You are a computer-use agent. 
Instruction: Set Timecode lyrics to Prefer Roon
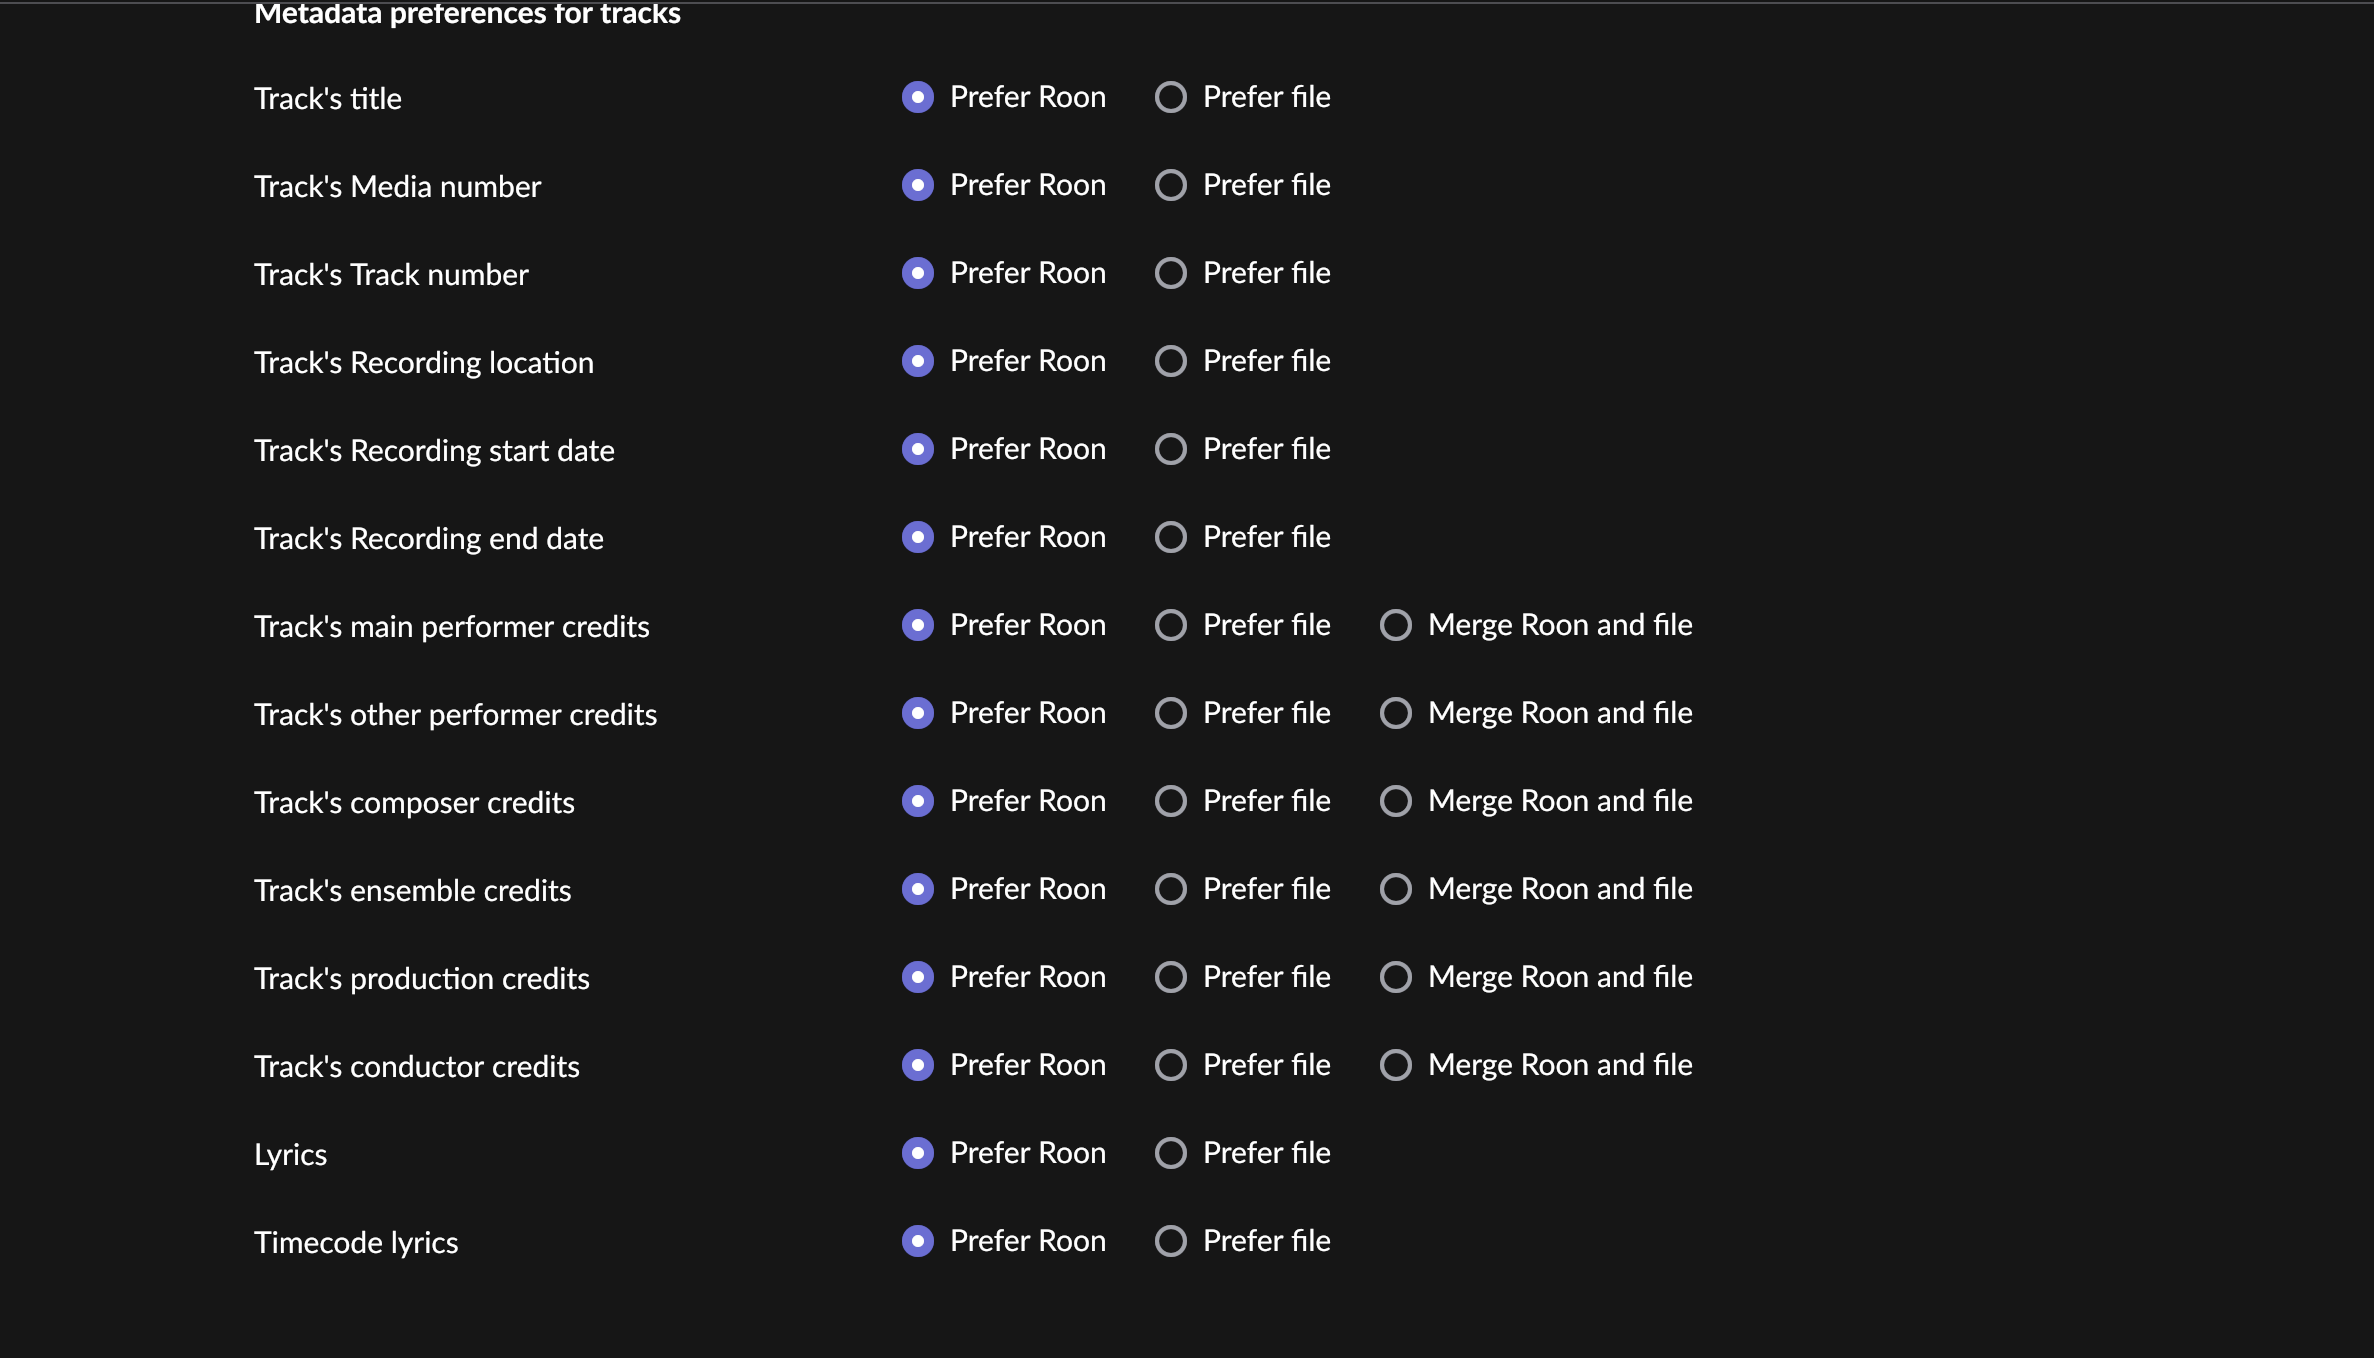918,1241
